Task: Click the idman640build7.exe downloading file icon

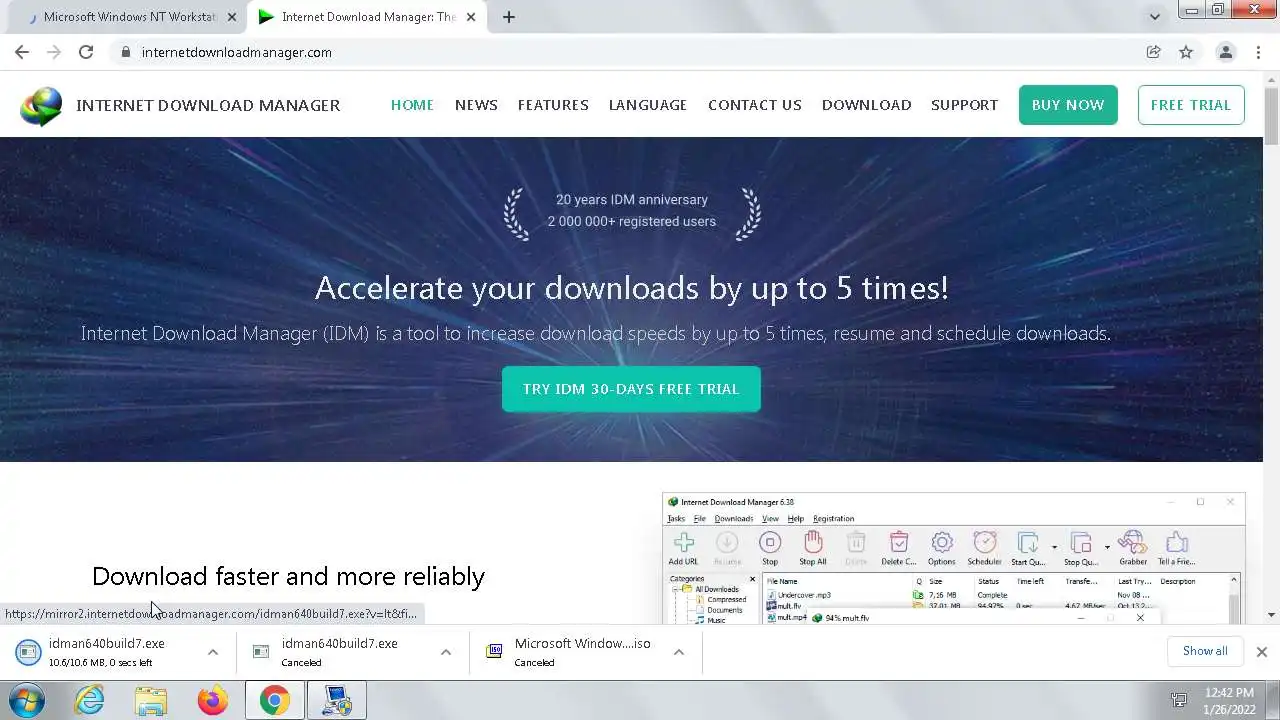Action: coord(28,652)
